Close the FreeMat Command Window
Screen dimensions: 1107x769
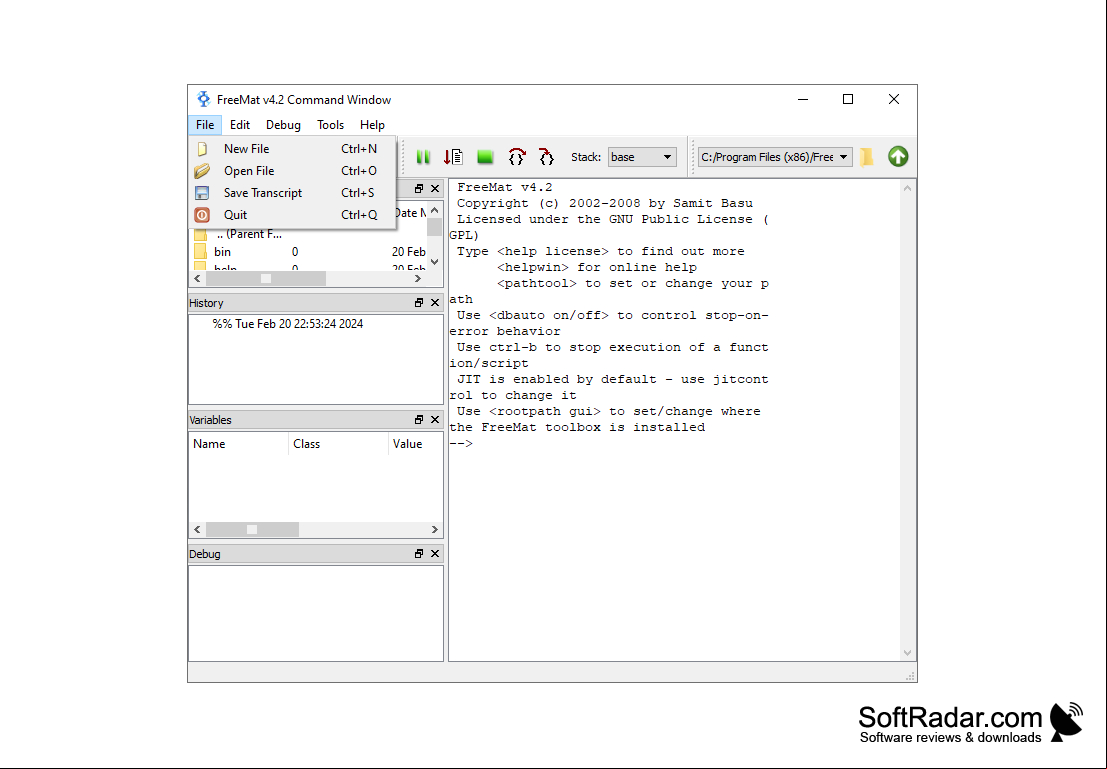(x=894, y=100)
